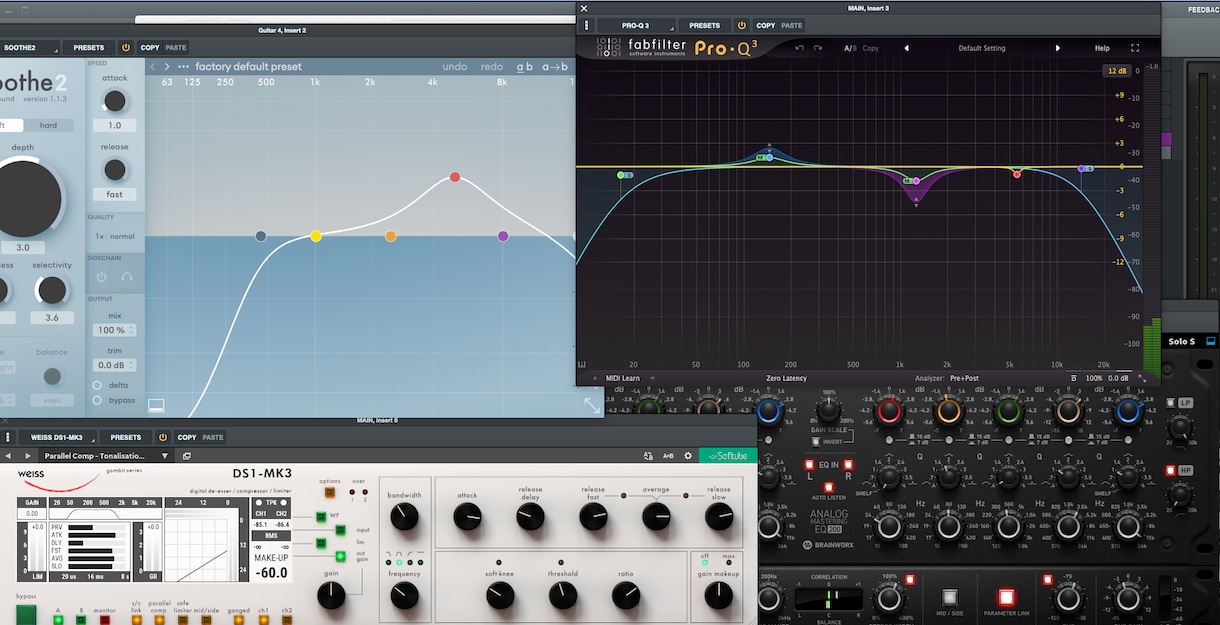This screenshot has width=1220, height=625.
Task: Click the Soothe2 attack knob
Action: coord(115,101)
